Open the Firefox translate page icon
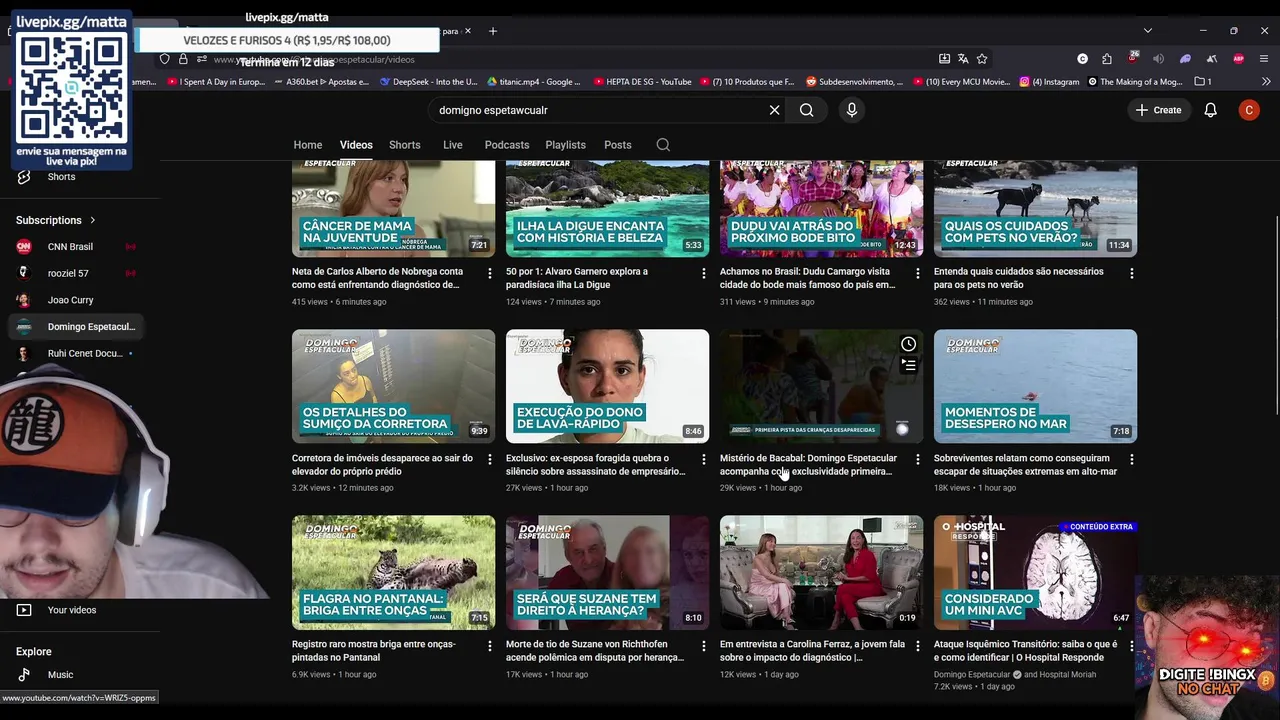This screenshot has height=720, width=1280. pyautogui.click(x=963, y=59)
